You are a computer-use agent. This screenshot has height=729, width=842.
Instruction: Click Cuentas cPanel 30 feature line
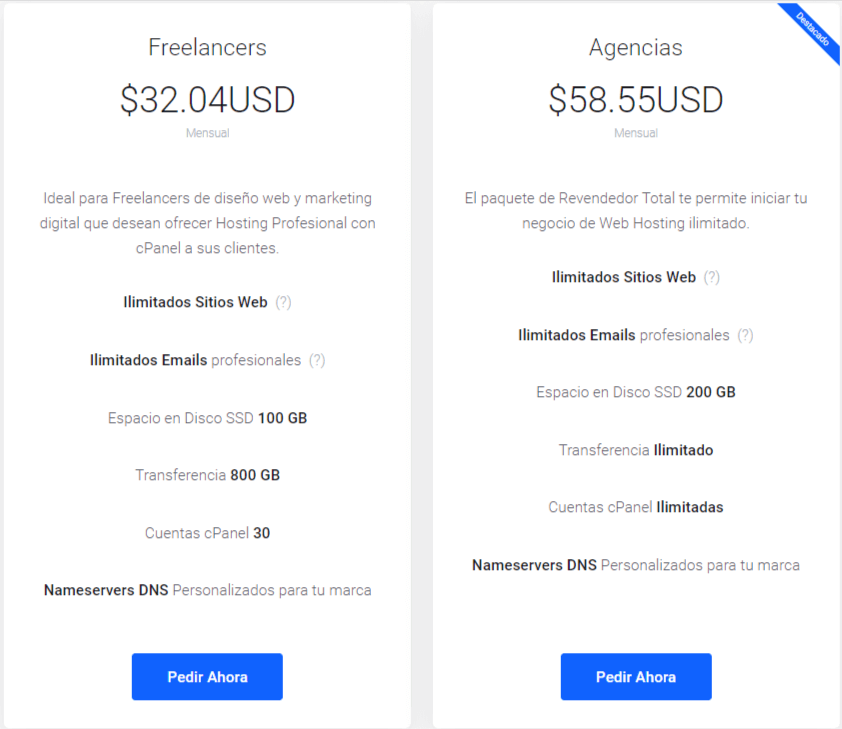tap(207, 533)
